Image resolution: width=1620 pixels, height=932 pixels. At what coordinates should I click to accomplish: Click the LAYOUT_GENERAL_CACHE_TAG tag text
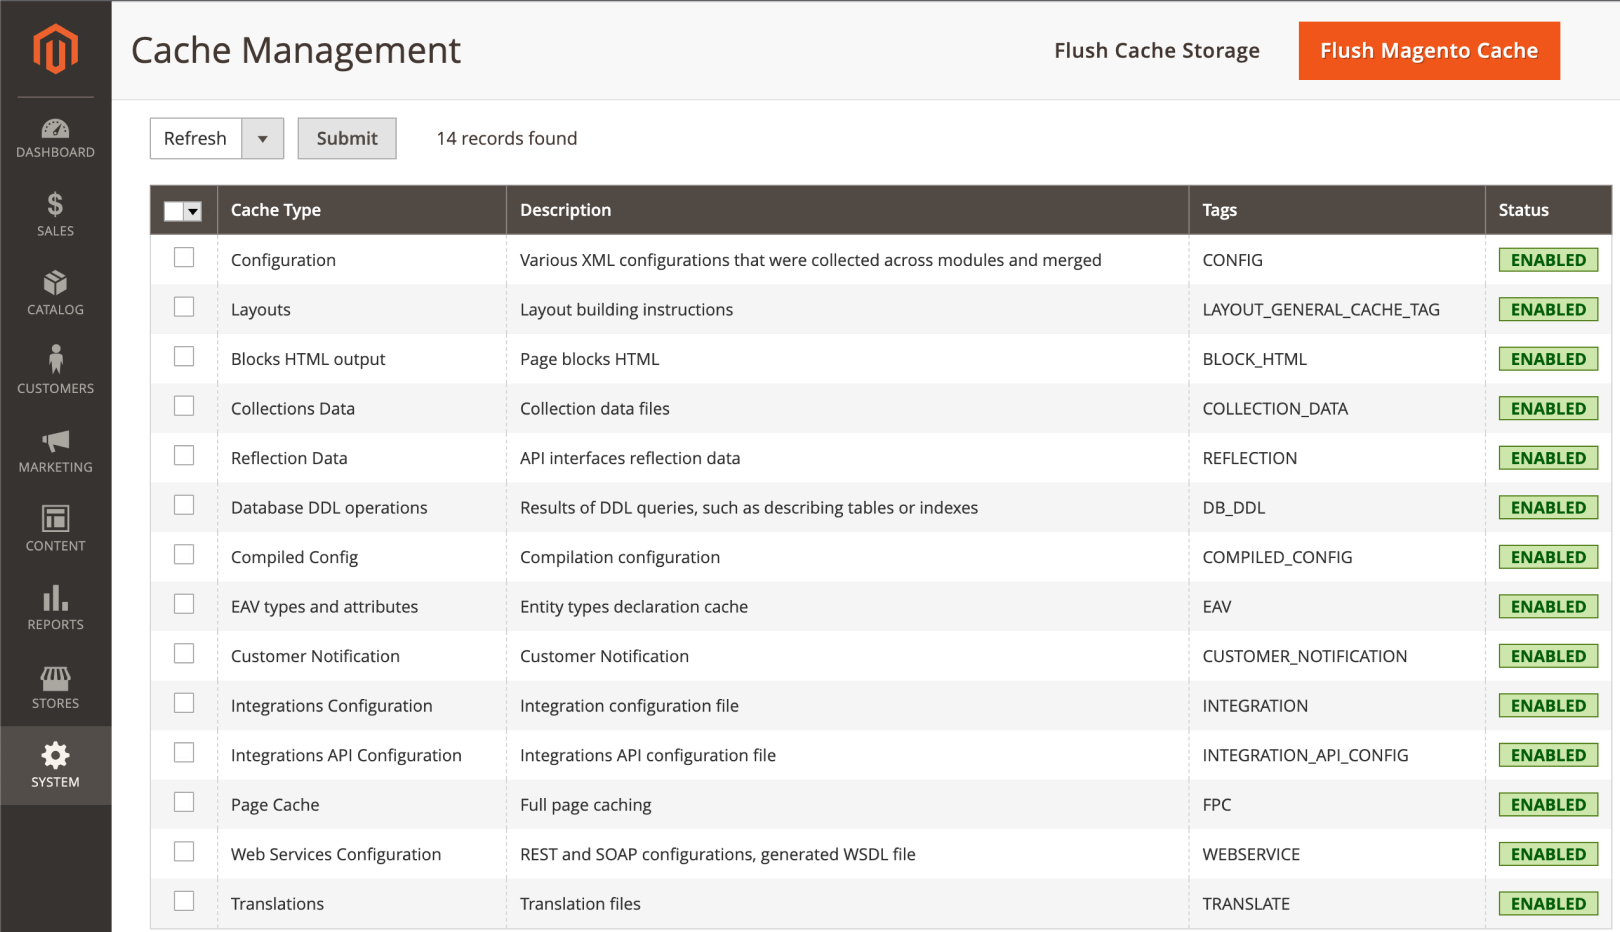[1321, 310]
